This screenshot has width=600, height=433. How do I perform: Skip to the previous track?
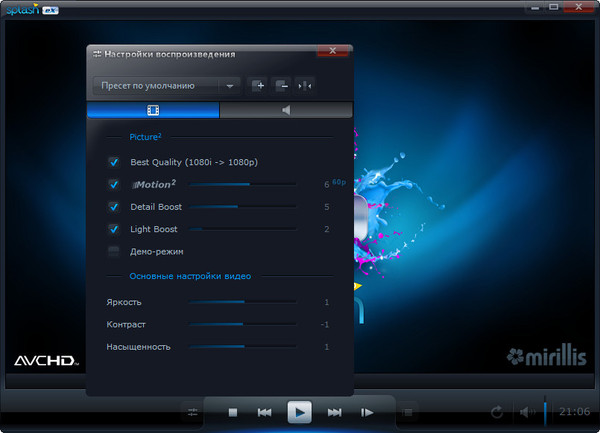click(264, 412)
